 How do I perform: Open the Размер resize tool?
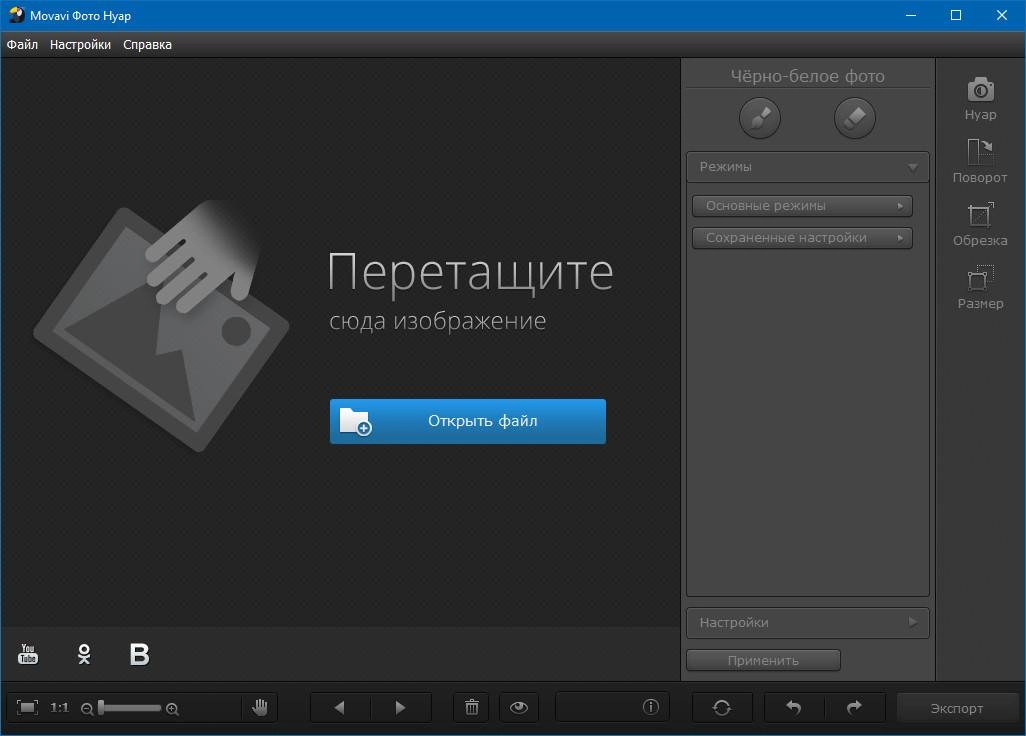click(980, 287)
